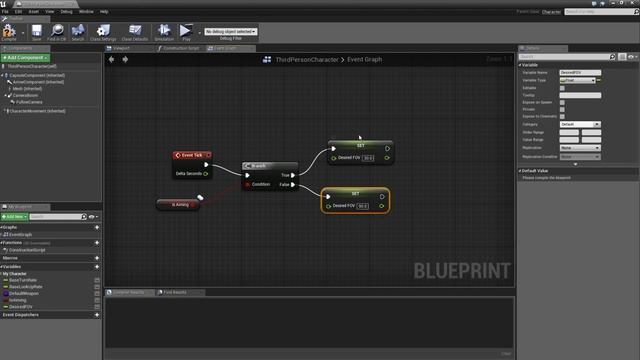Select the CameraBoom component
640x360 pixels.
[25, 96]
